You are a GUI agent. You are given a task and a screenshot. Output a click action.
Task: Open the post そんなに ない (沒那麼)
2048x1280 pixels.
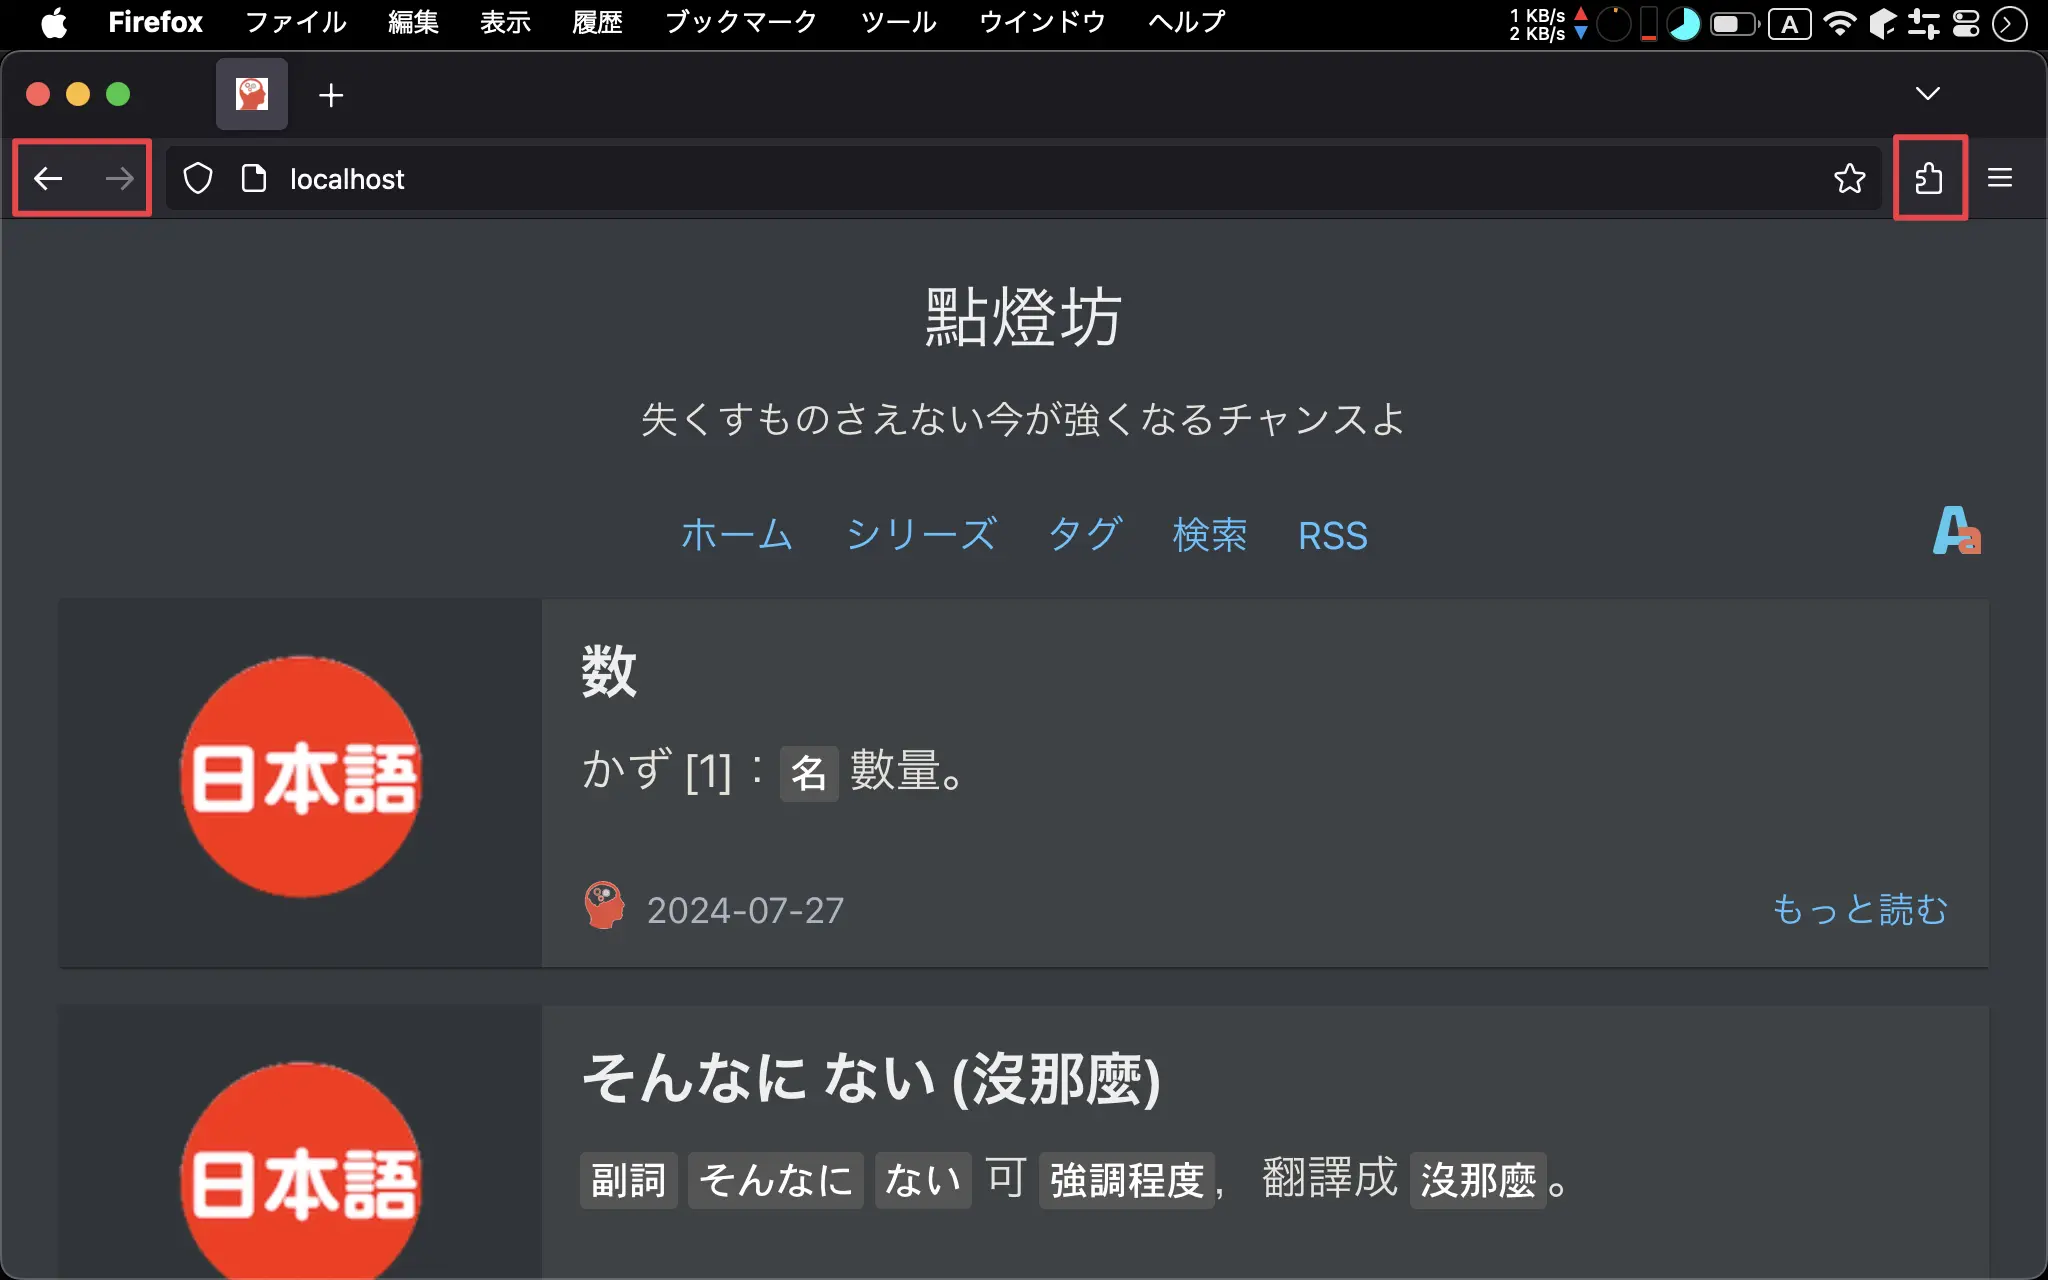point(871,1080)
